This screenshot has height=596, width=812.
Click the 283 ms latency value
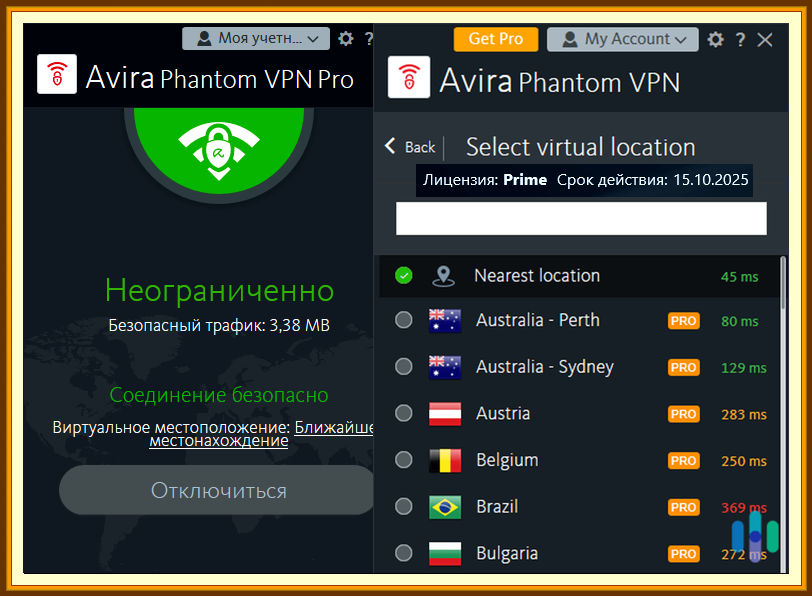pyautogui.click(x=744, y=415)
